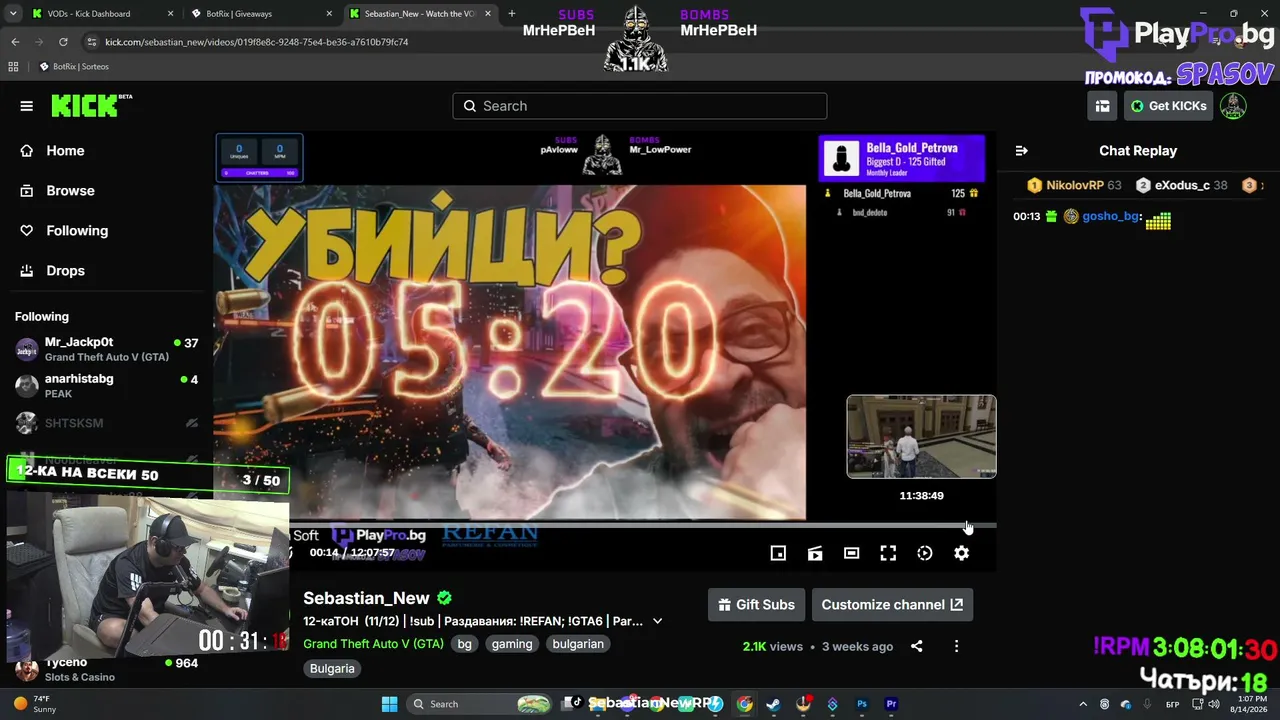Click the cast to device icon
The width and height of the screenshot is (1280, 720).
815,553
